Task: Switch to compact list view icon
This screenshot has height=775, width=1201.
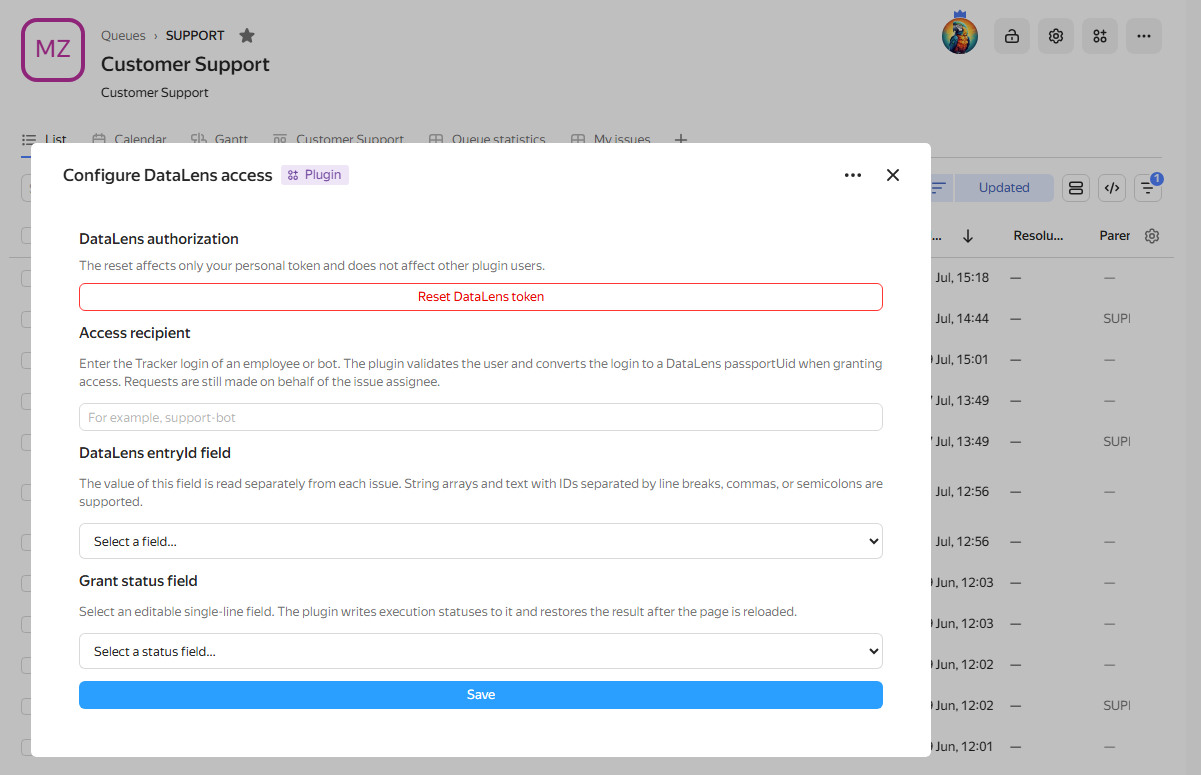Action: coord(1076,188)
